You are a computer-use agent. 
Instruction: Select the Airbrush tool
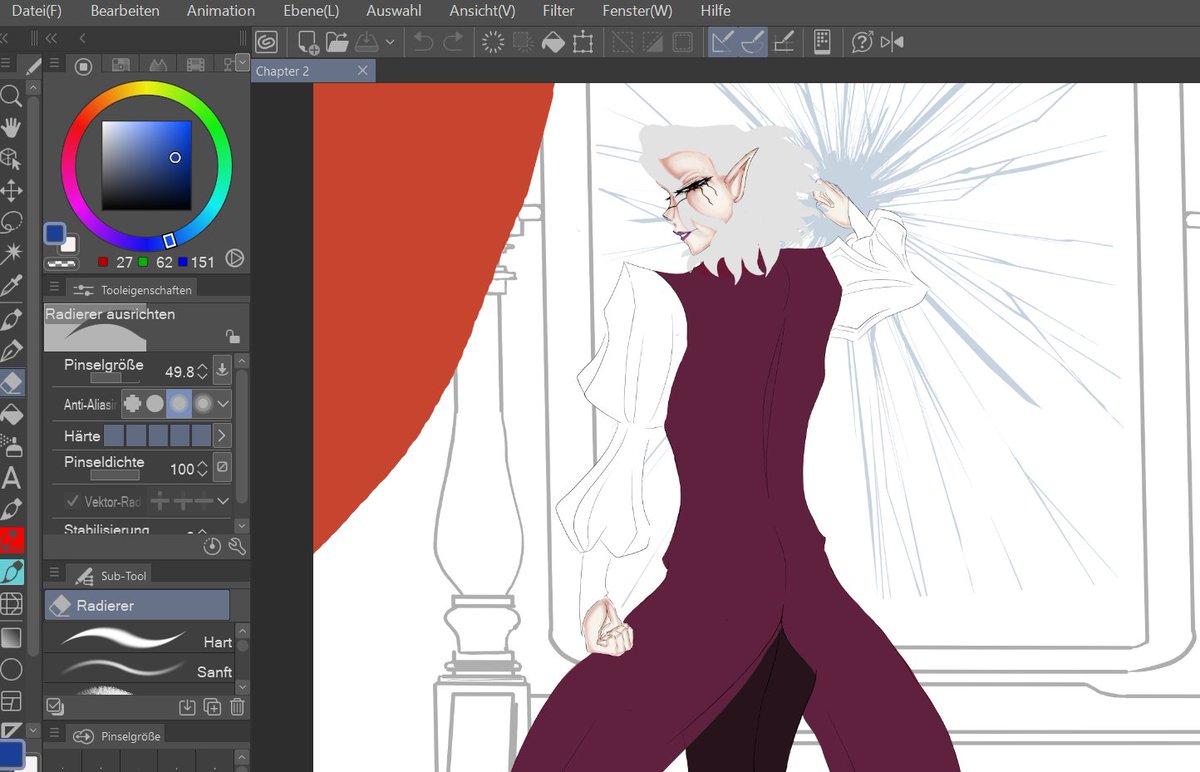point(11,444)
